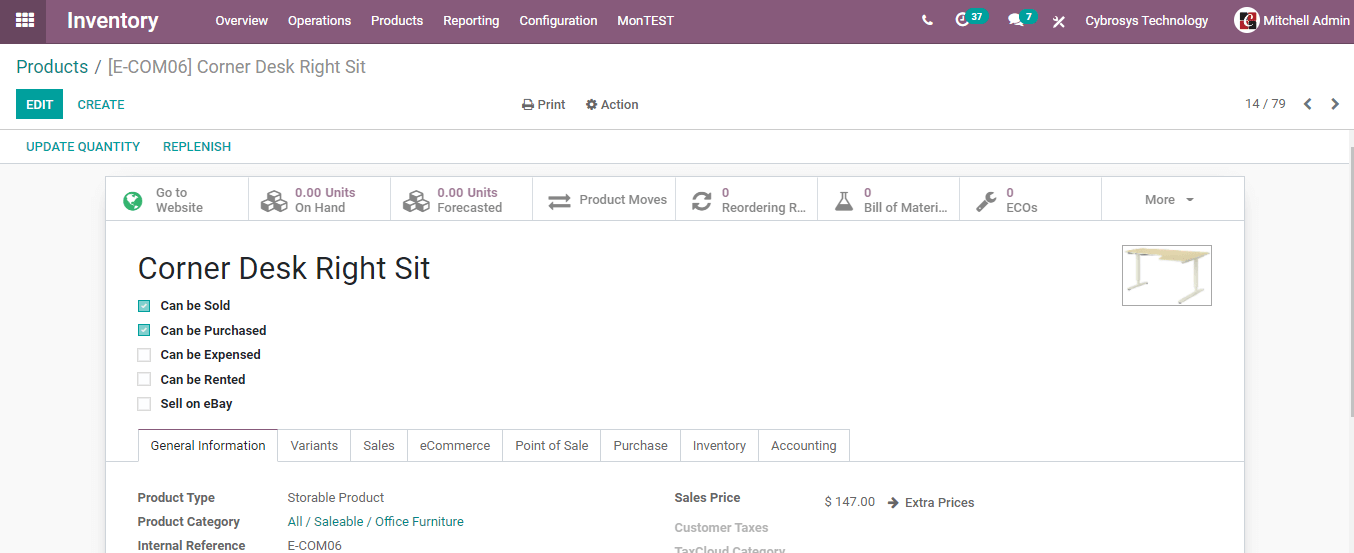Open the Products menu
1354x553 pixels.
[x=397, y=20]
